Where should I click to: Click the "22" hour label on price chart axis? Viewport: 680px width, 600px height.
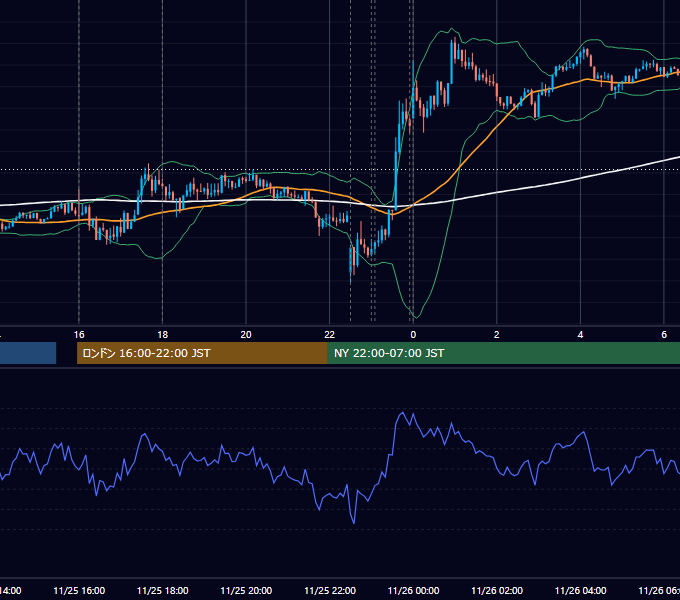click(330, 335)
